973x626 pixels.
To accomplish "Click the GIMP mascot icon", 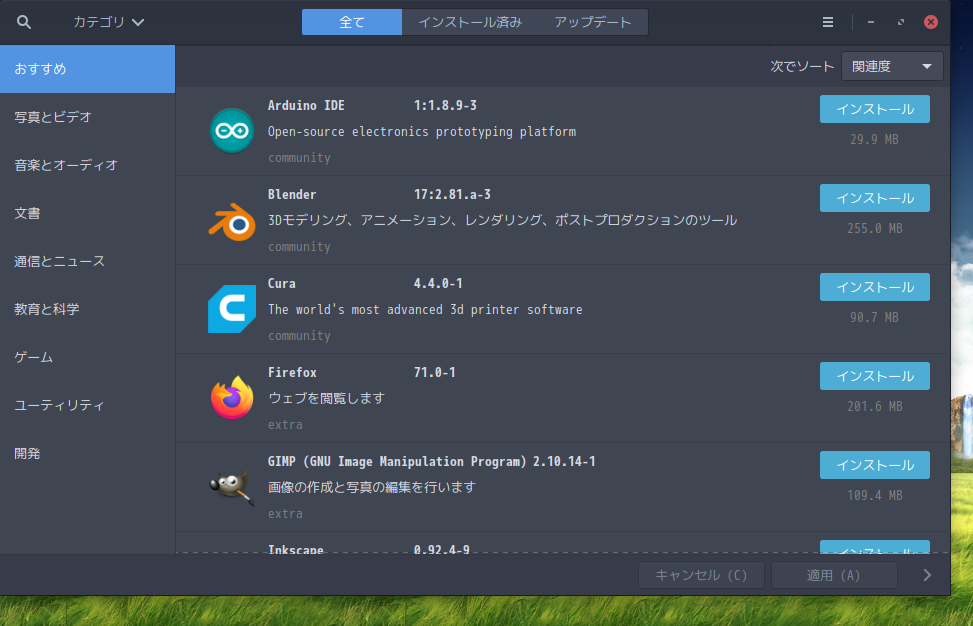I will 231,487.
